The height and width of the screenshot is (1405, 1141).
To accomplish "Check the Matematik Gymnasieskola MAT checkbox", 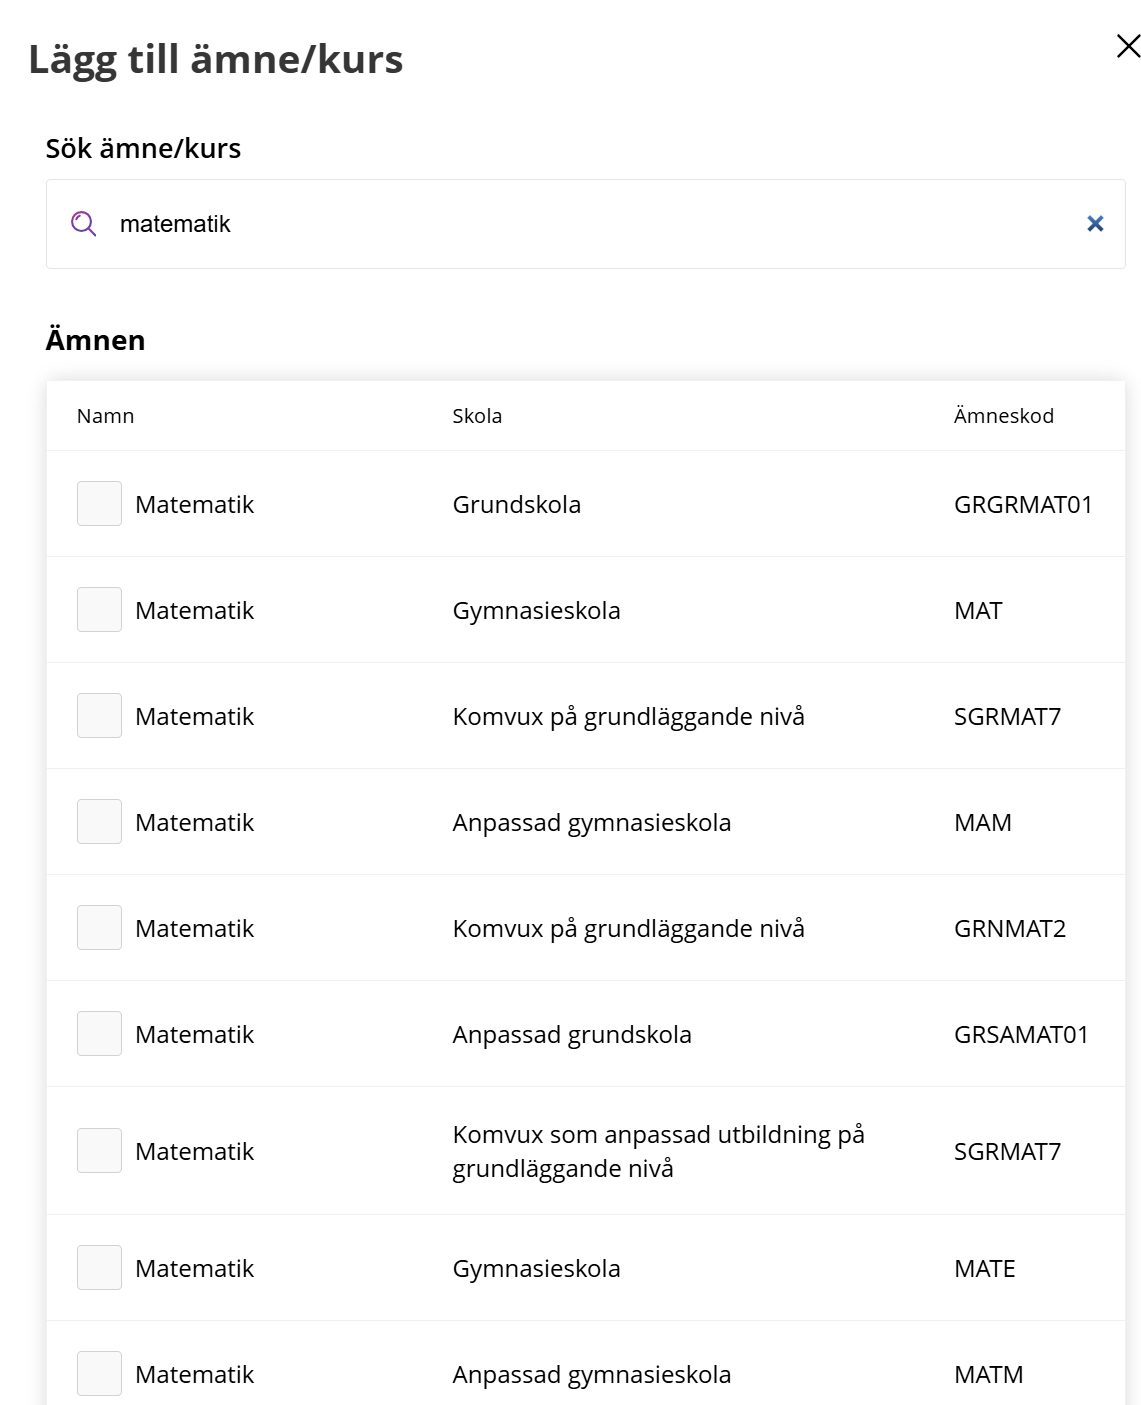I will pyautogui.click(x=99, y=609).
